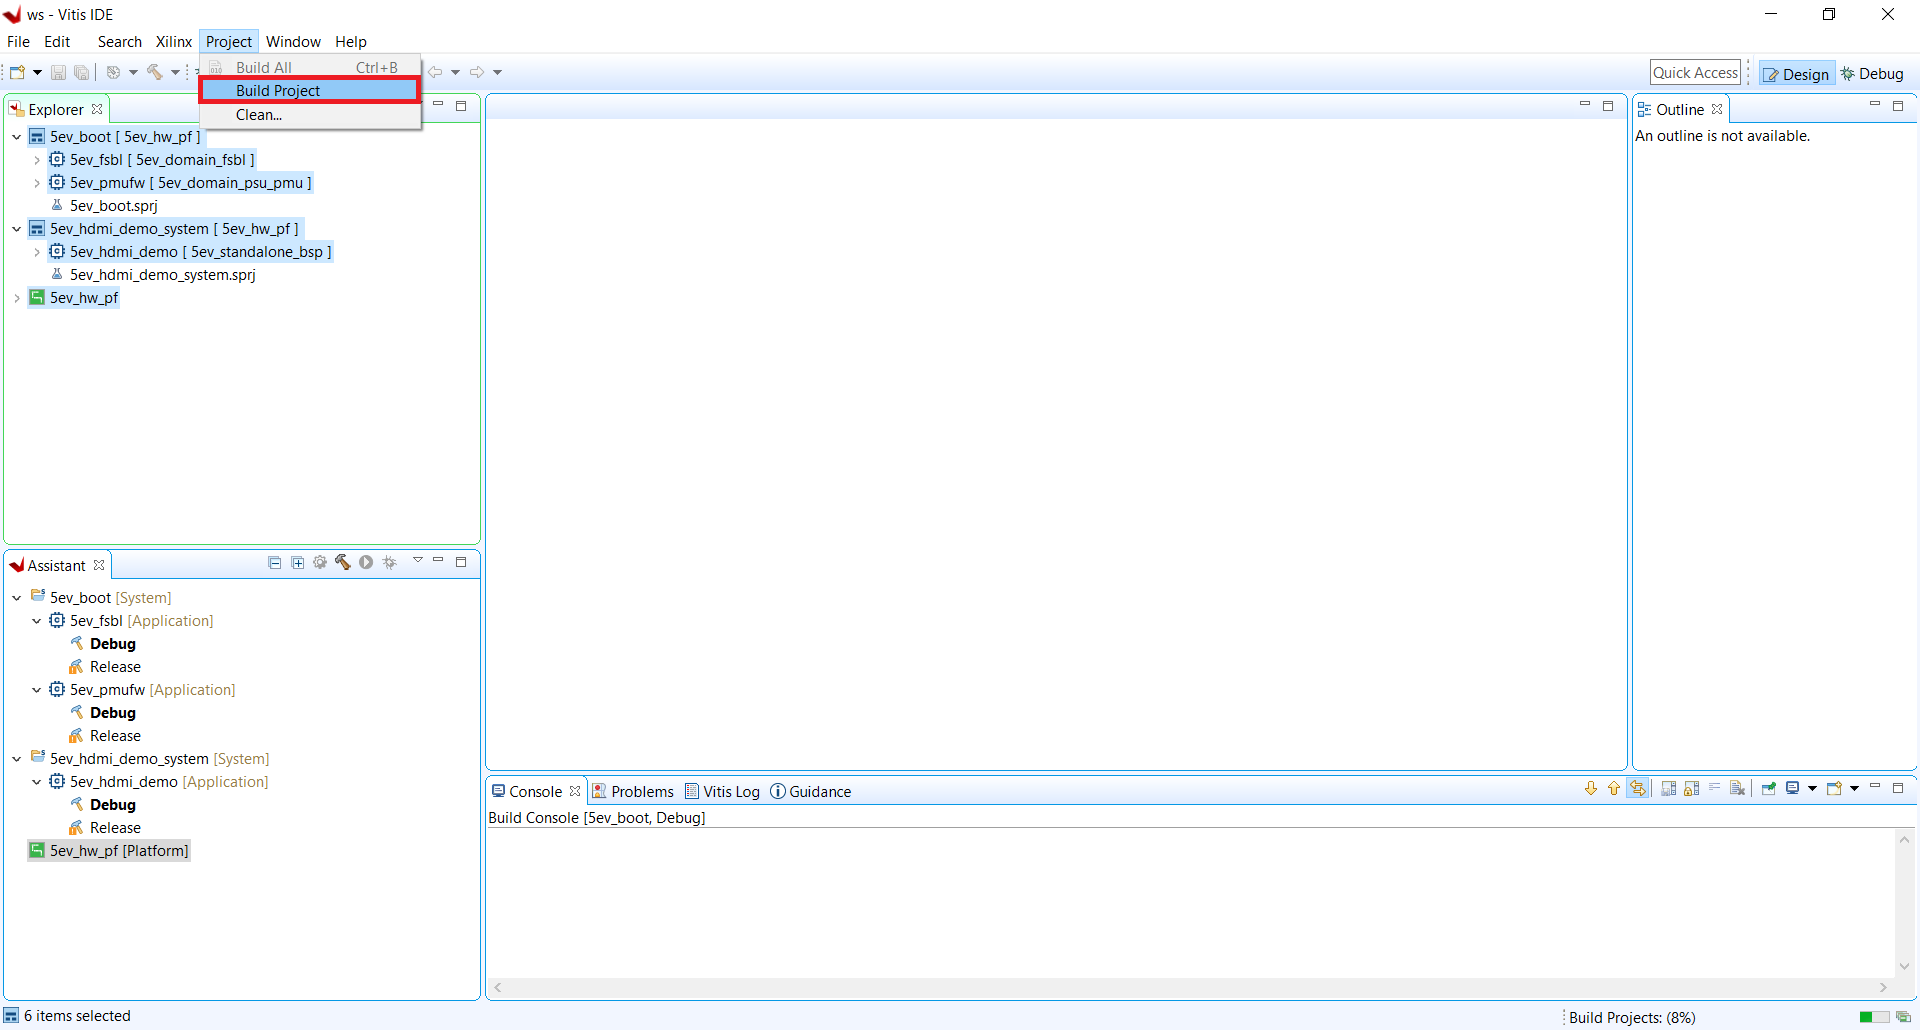Click the up arrow Previous icon in Console toolbar
1928x1030 pixels.
(x=1614, y=789)
